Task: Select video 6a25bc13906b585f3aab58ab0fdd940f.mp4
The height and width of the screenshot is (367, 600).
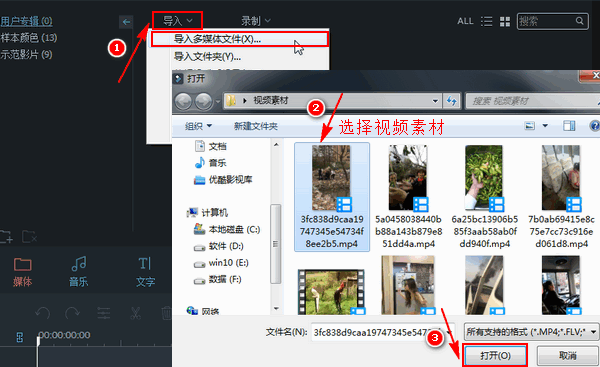Action: click(x=484, y=197)
